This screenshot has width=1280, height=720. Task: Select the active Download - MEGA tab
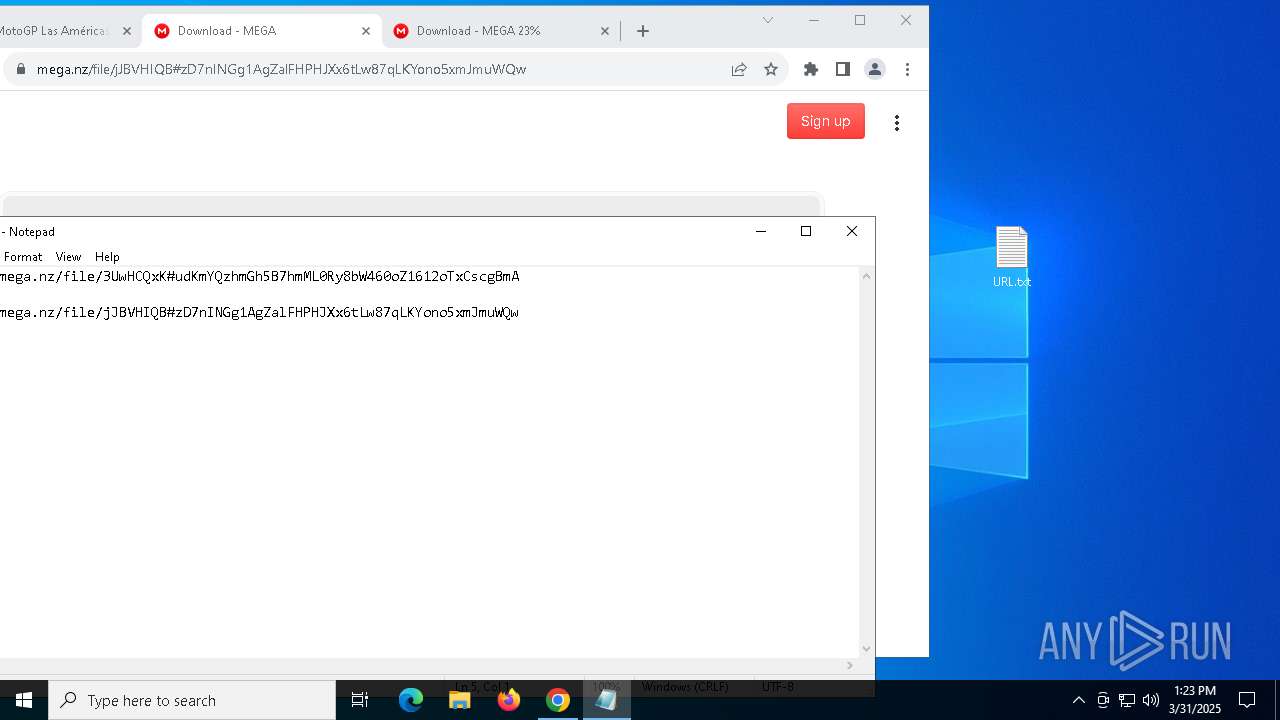pyautogui.click(x=262, y=31)
